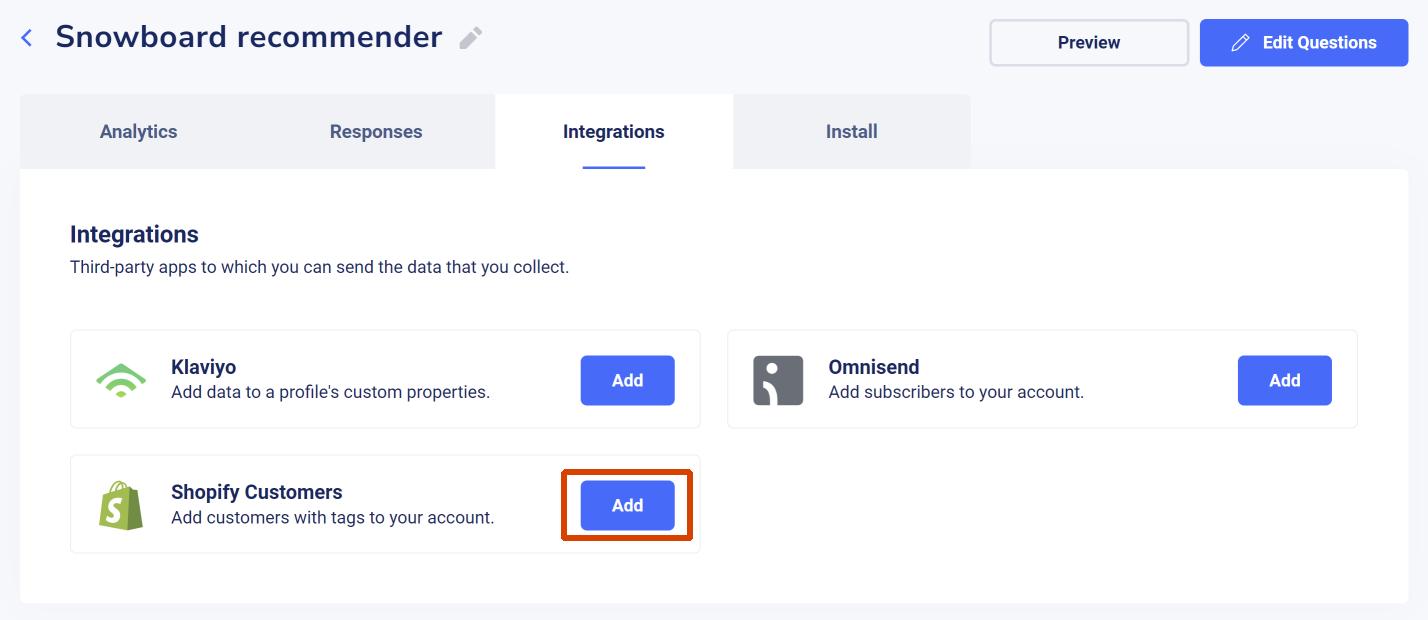Go to the Install tab

[x=852, y=132]
